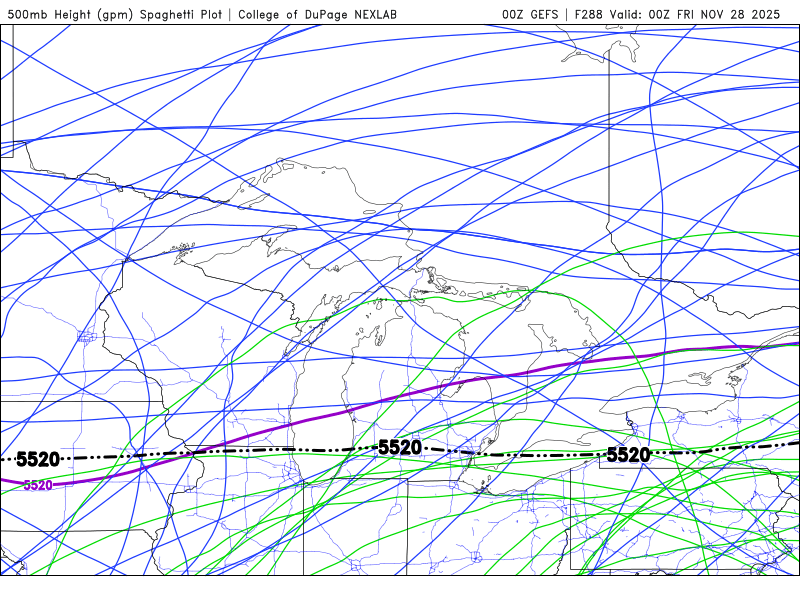Image resolution: width=800 pixels, height=600 pixels.
Task: Click the purple 5520 contour label
Action: point(38,485)
